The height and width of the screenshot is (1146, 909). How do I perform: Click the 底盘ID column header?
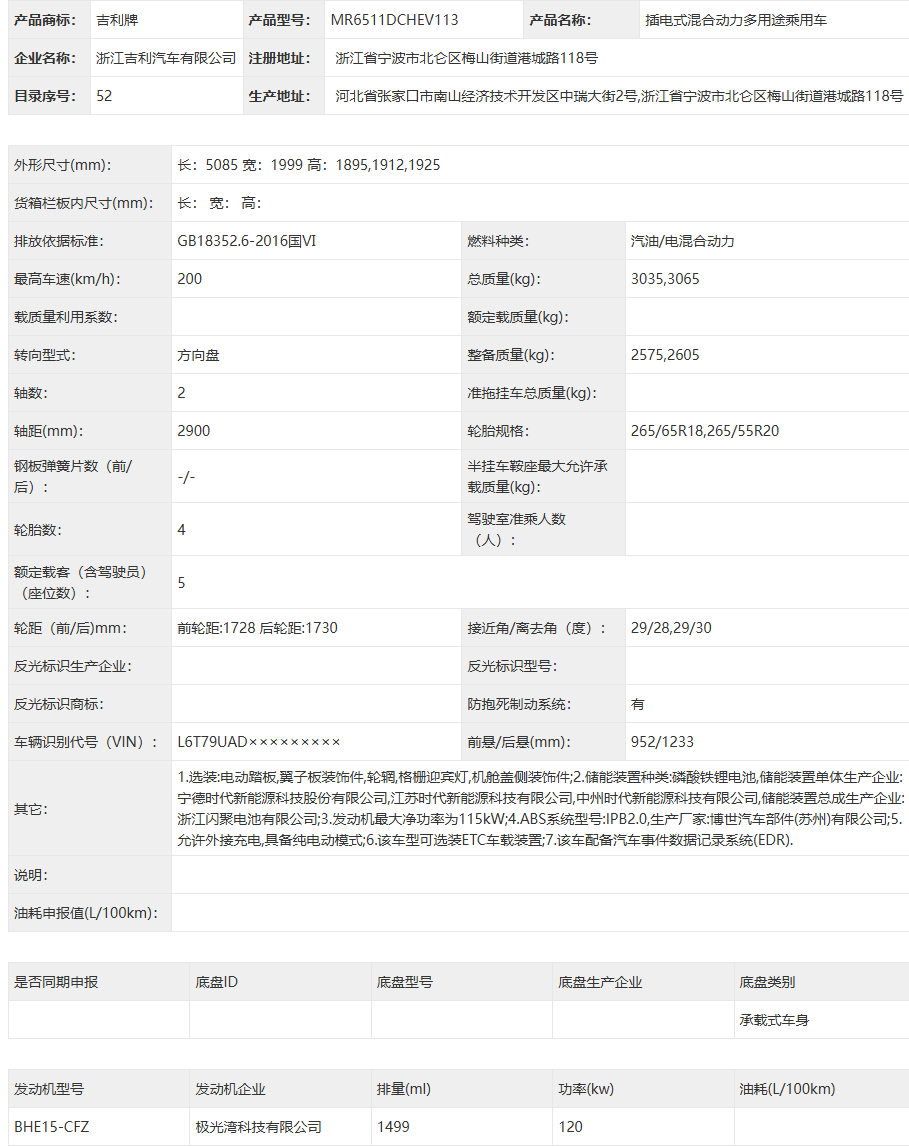point(216,982)
